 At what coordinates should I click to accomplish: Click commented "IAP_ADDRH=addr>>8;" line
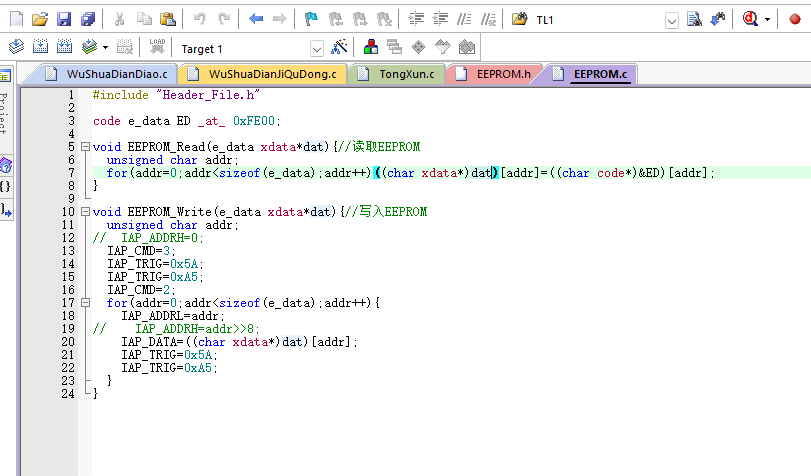coord(197,329)
